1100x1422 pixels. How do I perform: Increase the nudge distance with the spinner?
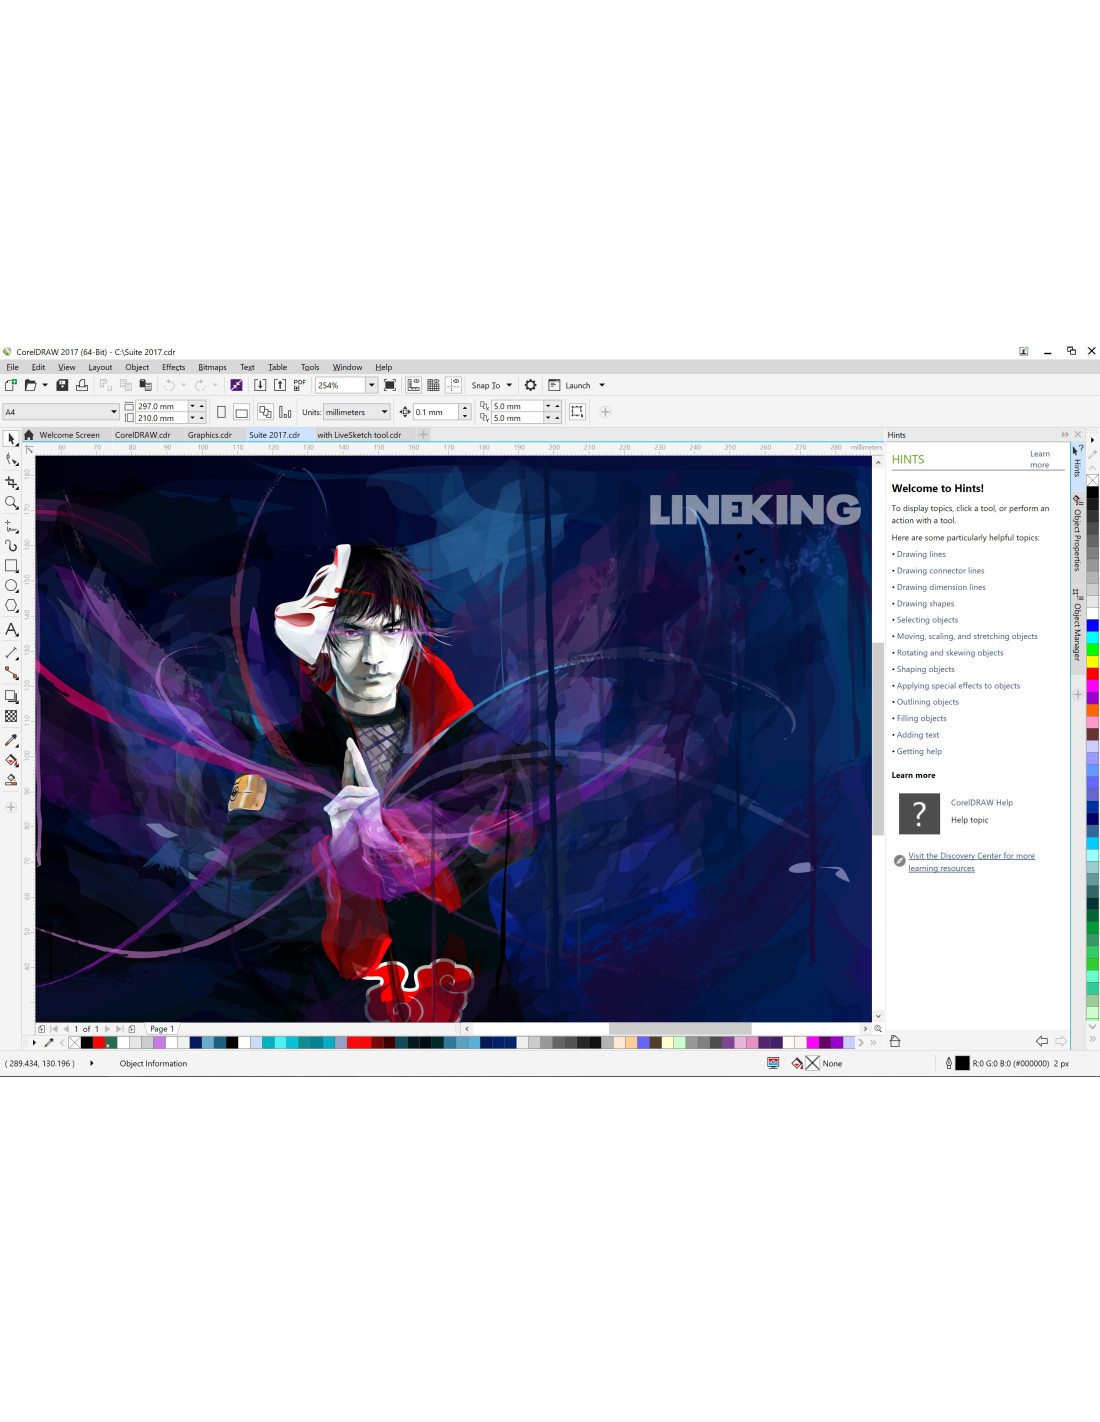coord(465,408)
